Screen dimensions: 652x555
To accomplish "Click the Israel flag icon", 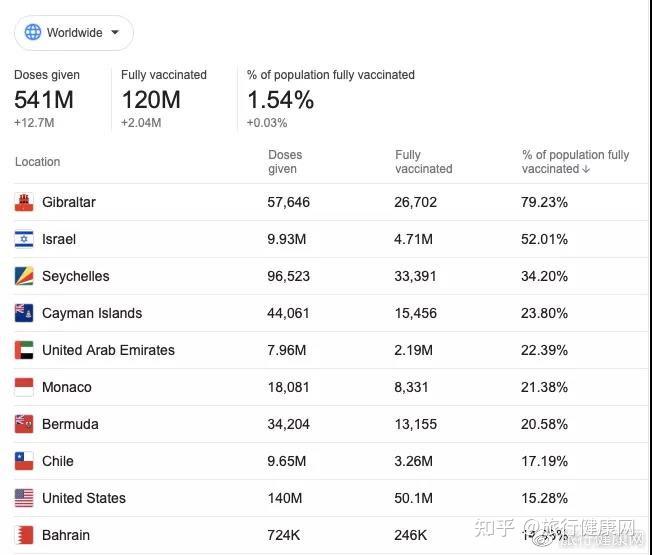I will 24,239.
